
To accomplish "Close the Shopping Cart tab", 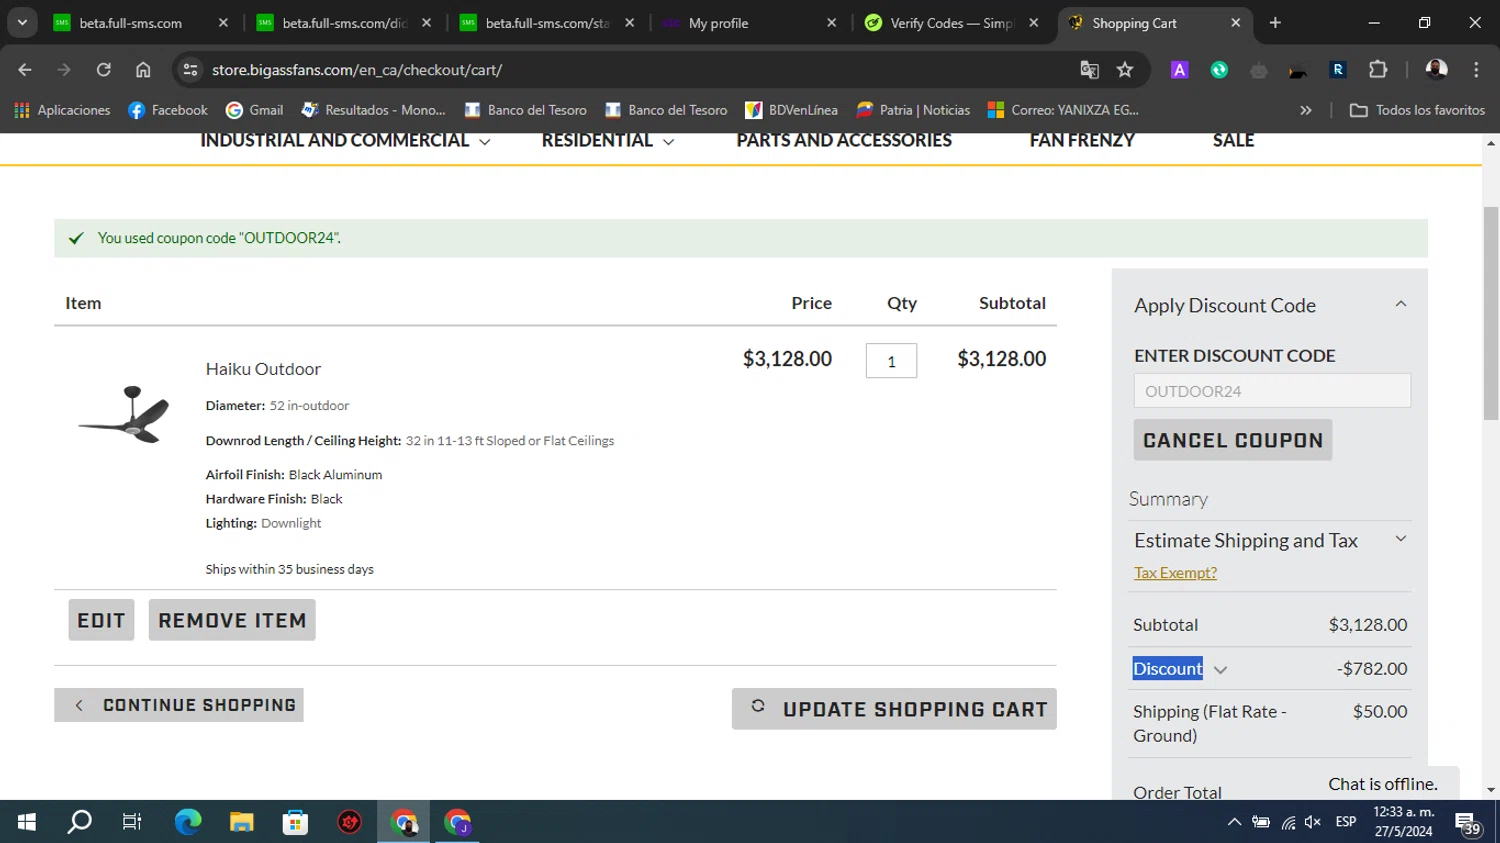I will [x=1235, y=22].
